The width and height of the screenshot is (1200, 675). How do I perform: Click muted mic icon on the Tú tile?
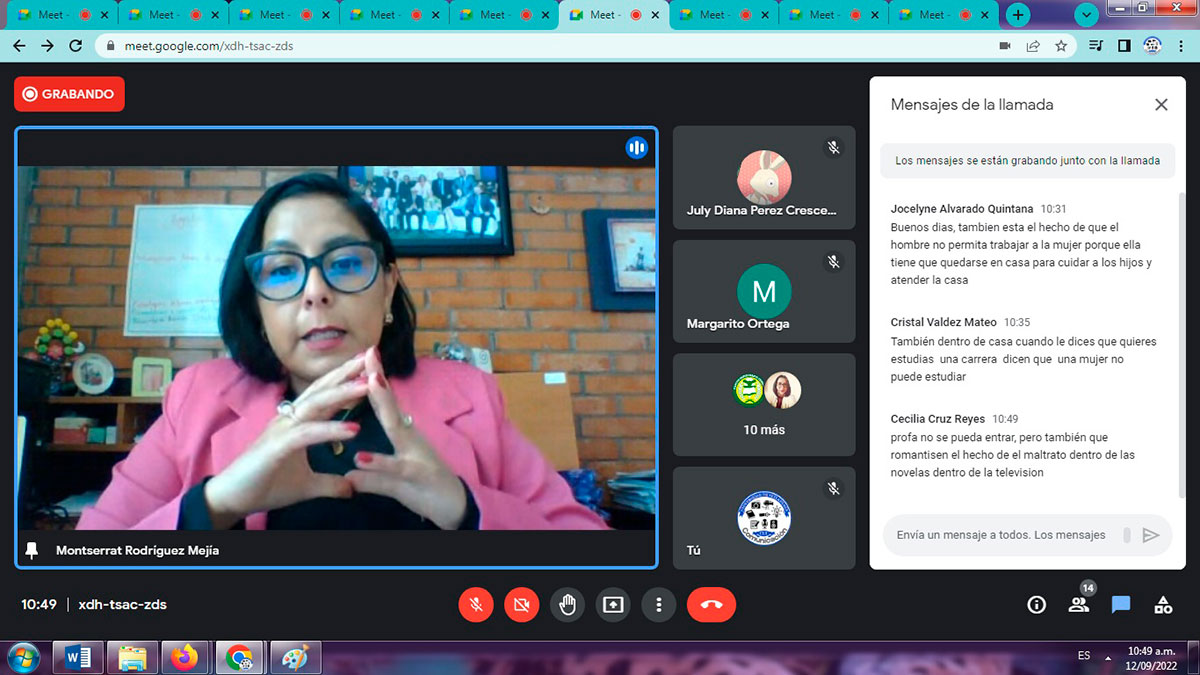pos(833,489)
